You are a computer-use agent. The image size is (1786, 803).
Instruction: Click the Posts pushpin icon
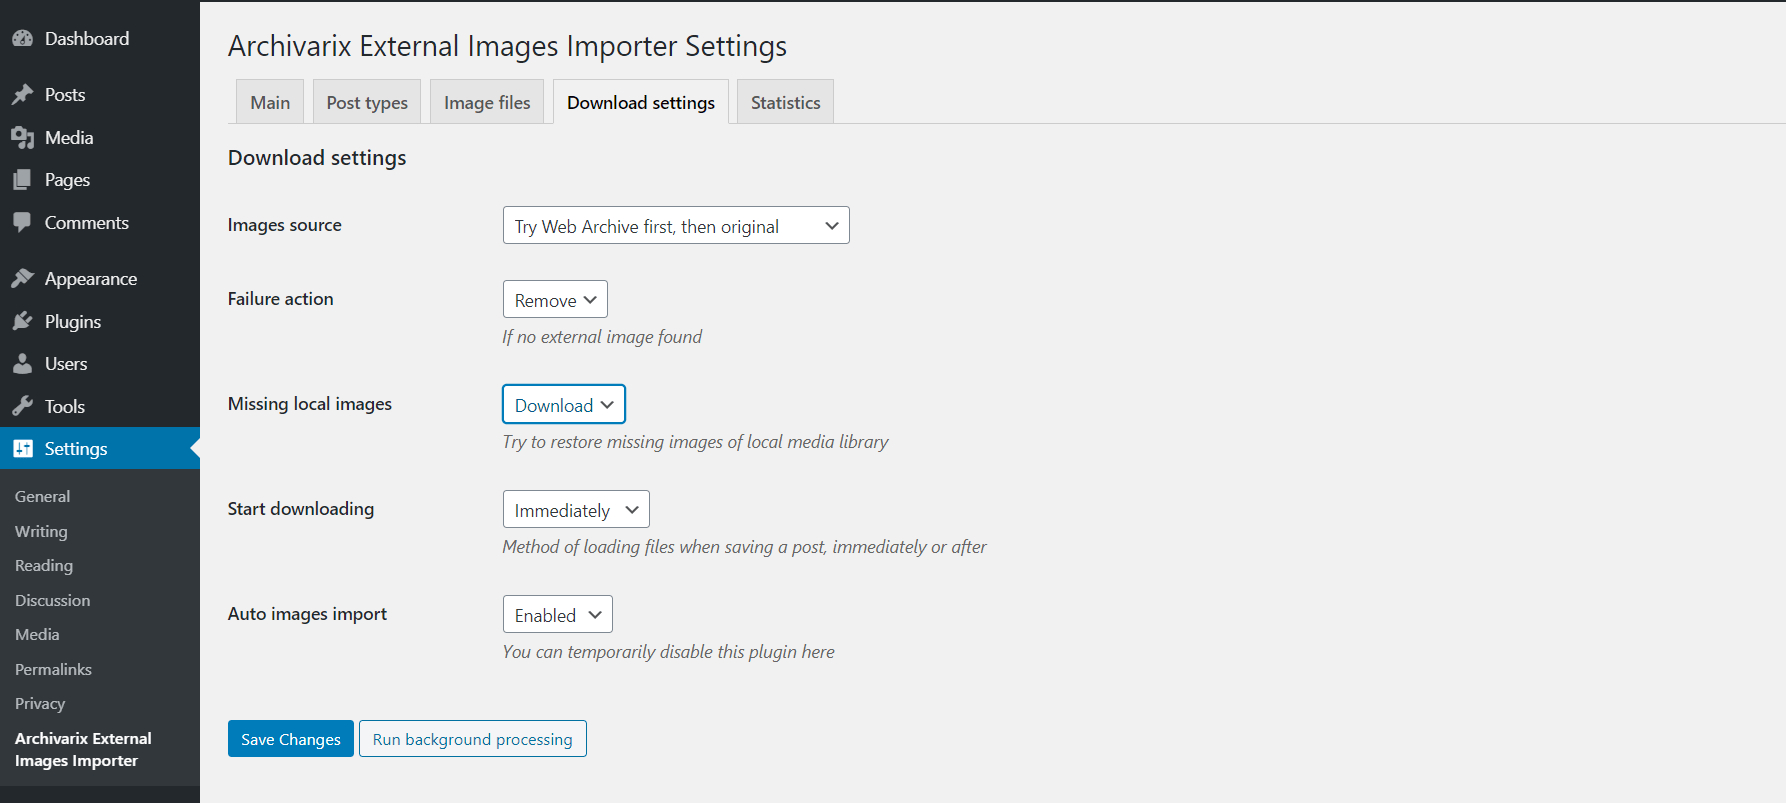(x=22, y=95)
